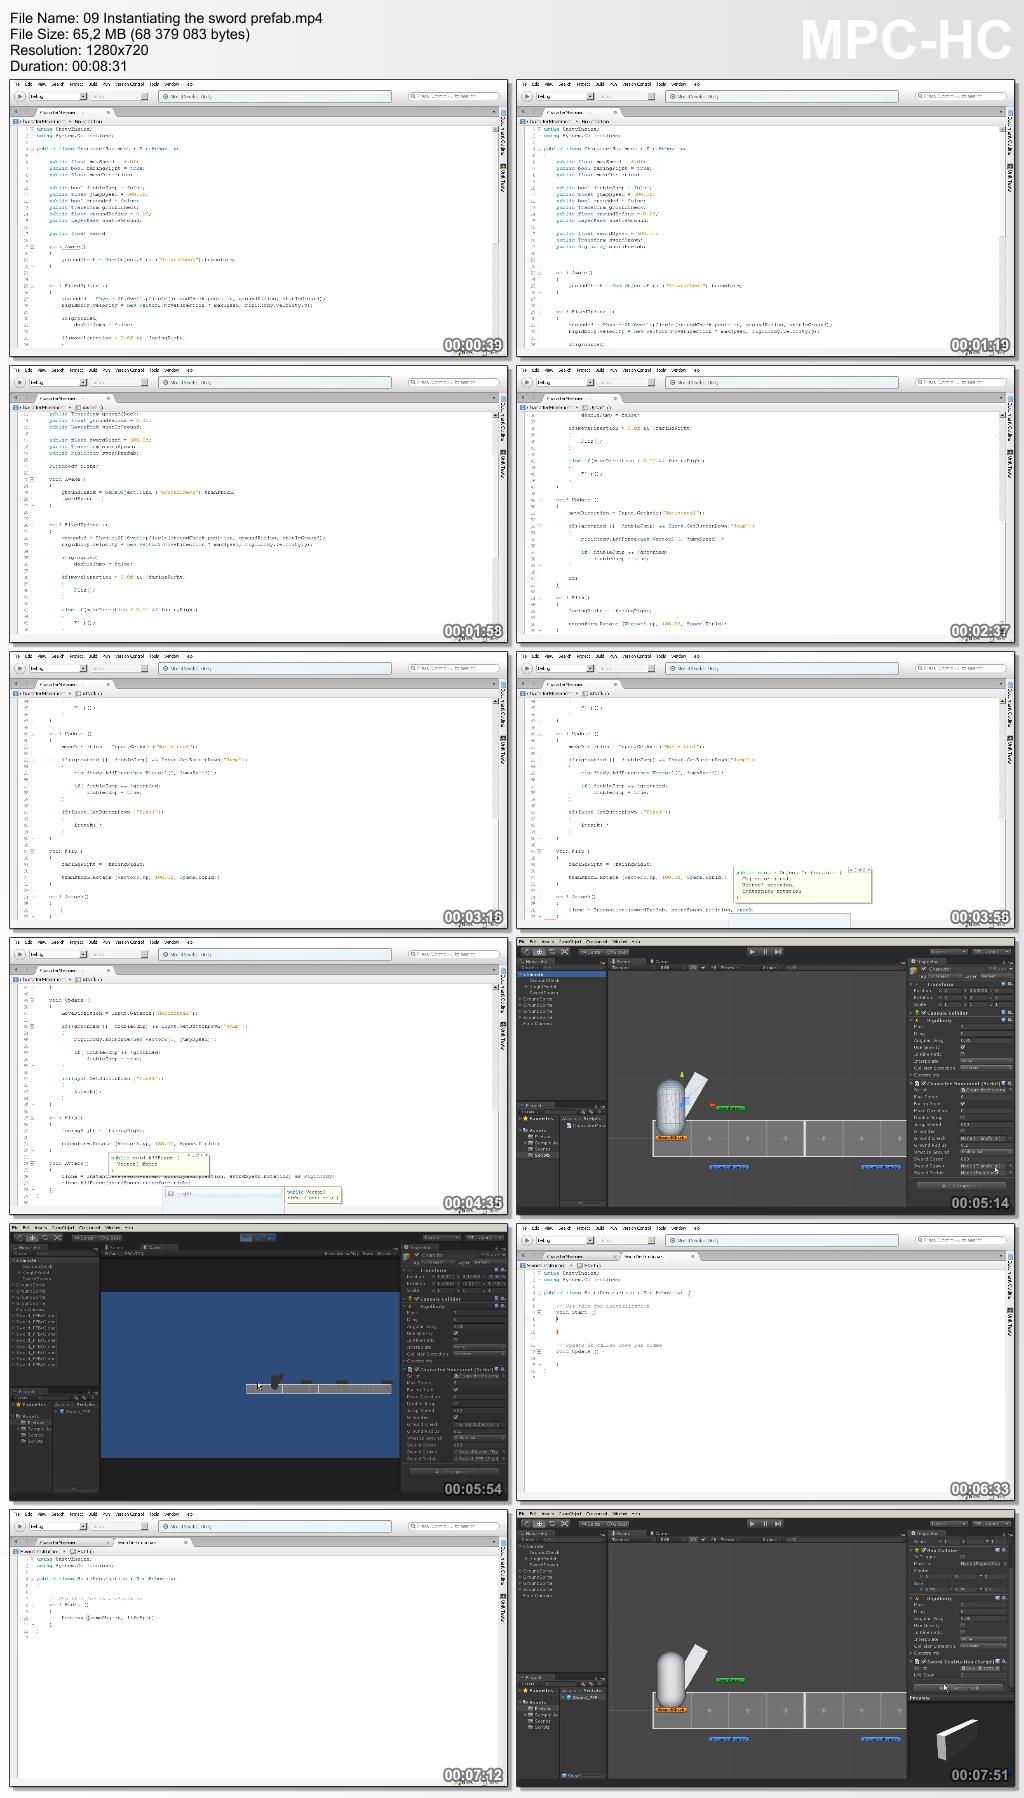Open Collision Detection dropdown in 00:05:14 frame
1024x1798 pixels.
click(985, 1068)
